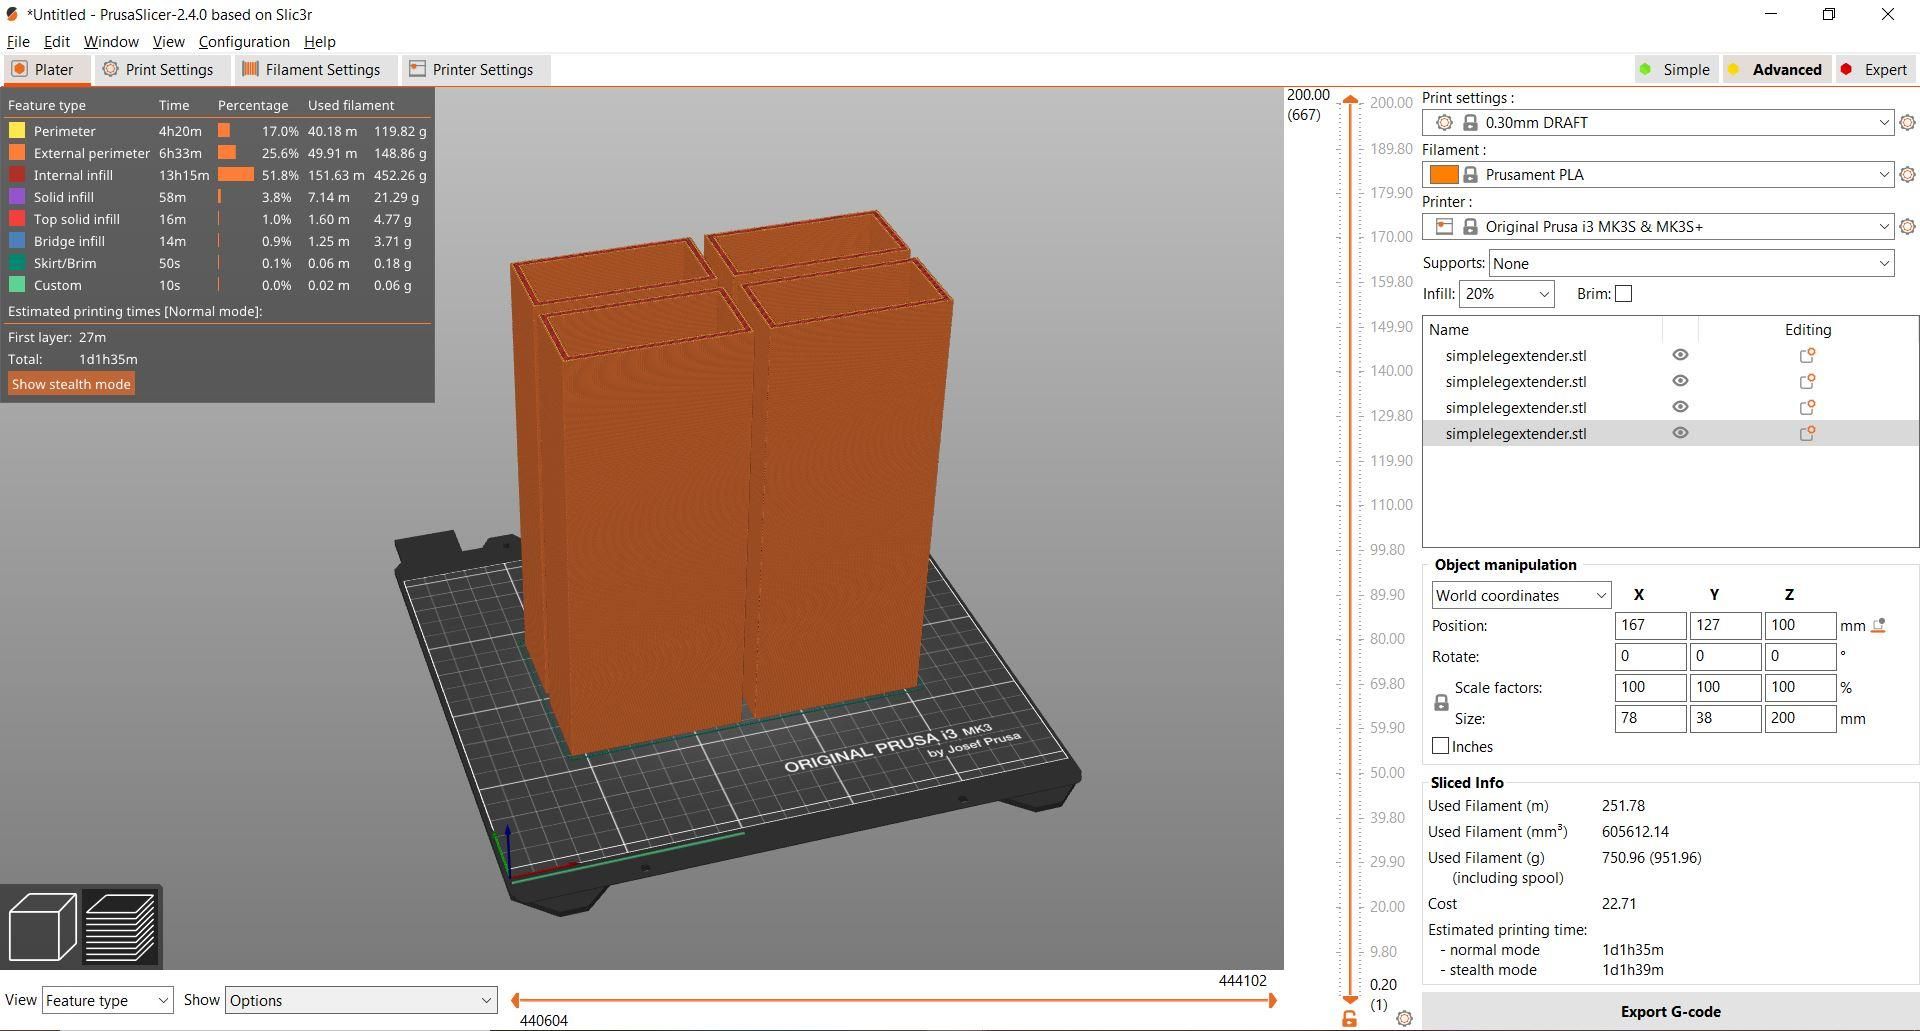This screenshot has height=1031, width=1920.
Task: Click the Prusament PLA filament color swatch
Action: click(1444, 174)
